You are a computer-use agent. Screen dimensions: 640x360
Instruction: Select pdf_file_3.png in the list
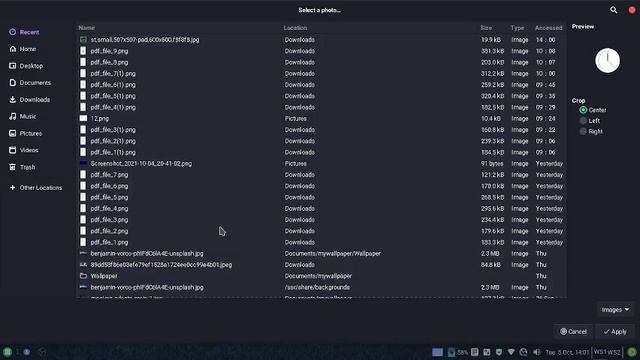click(x=321, y=220)
